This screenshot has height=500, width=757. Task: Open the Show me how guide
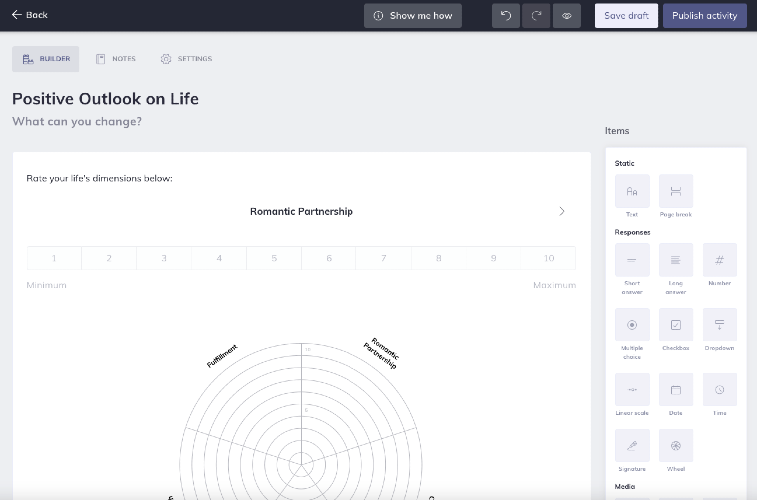(413, 15)
